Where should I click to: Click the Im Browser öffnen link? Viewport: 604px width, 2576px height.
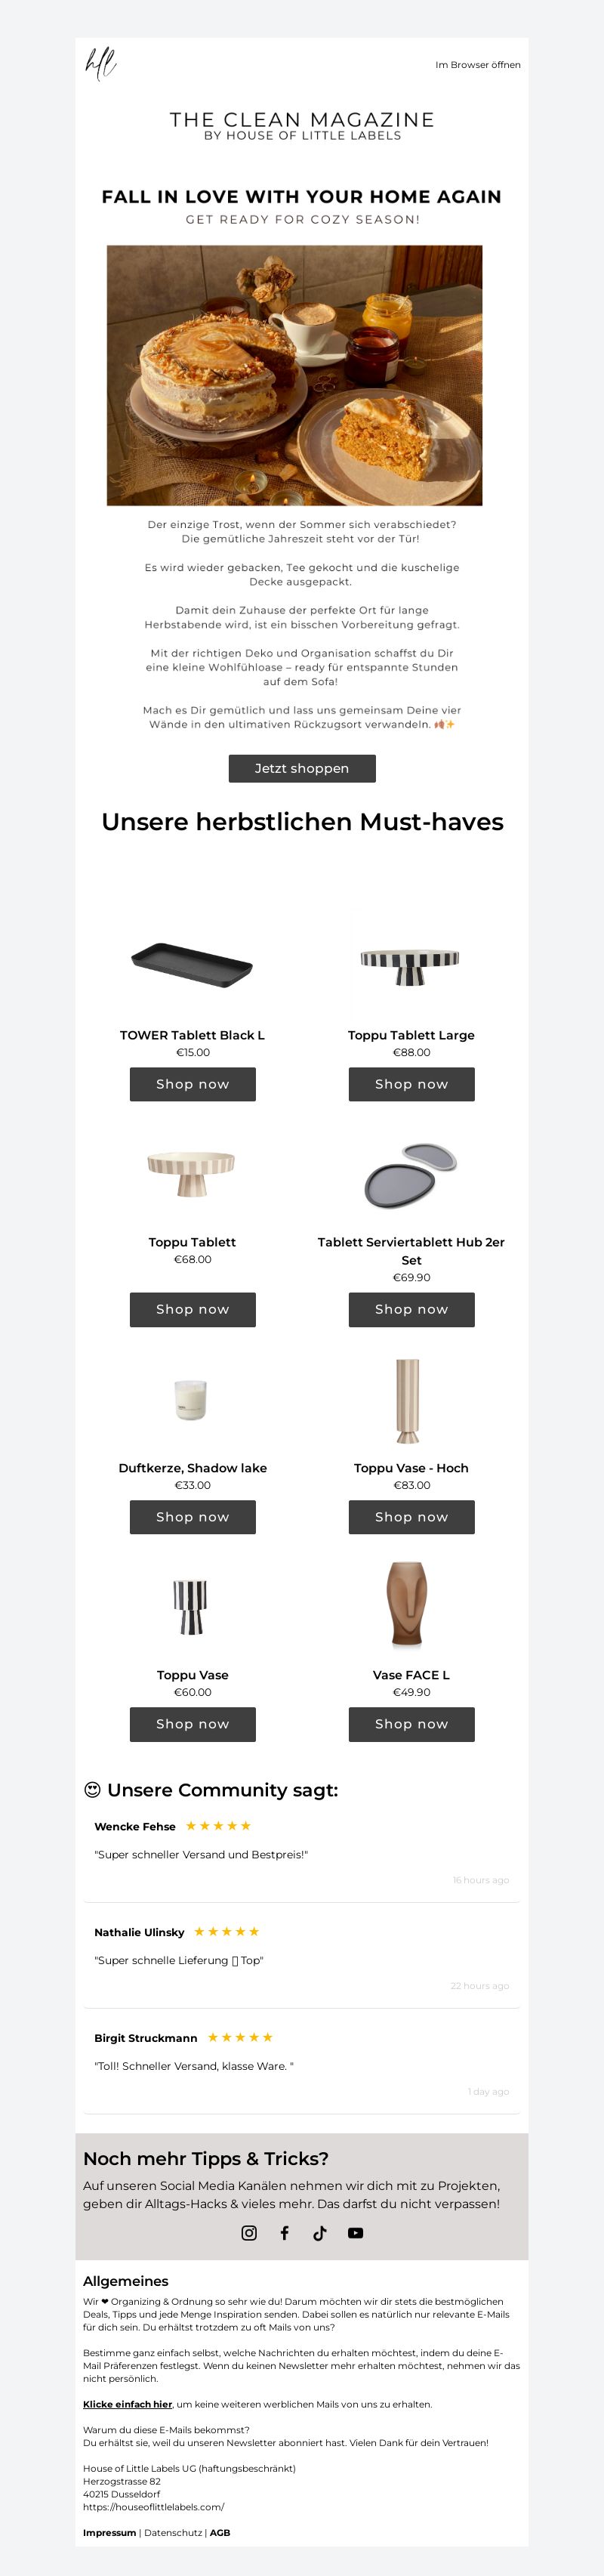(x=478, y=65)
